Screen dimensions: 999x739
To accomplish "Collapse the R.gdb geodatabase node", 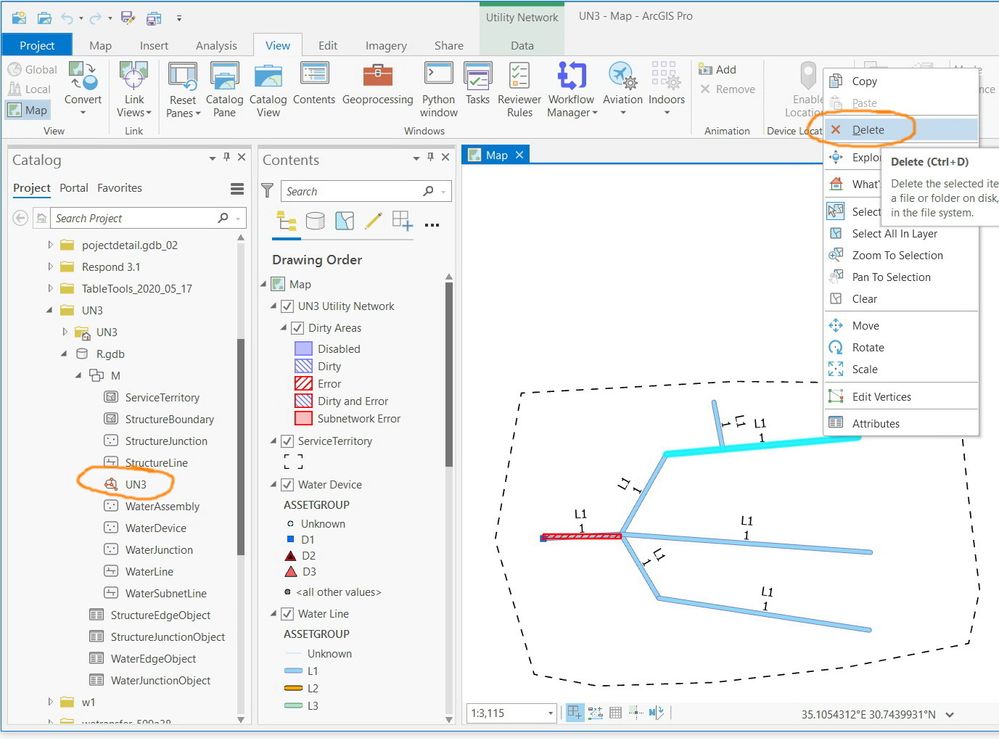I will [64, 354].
